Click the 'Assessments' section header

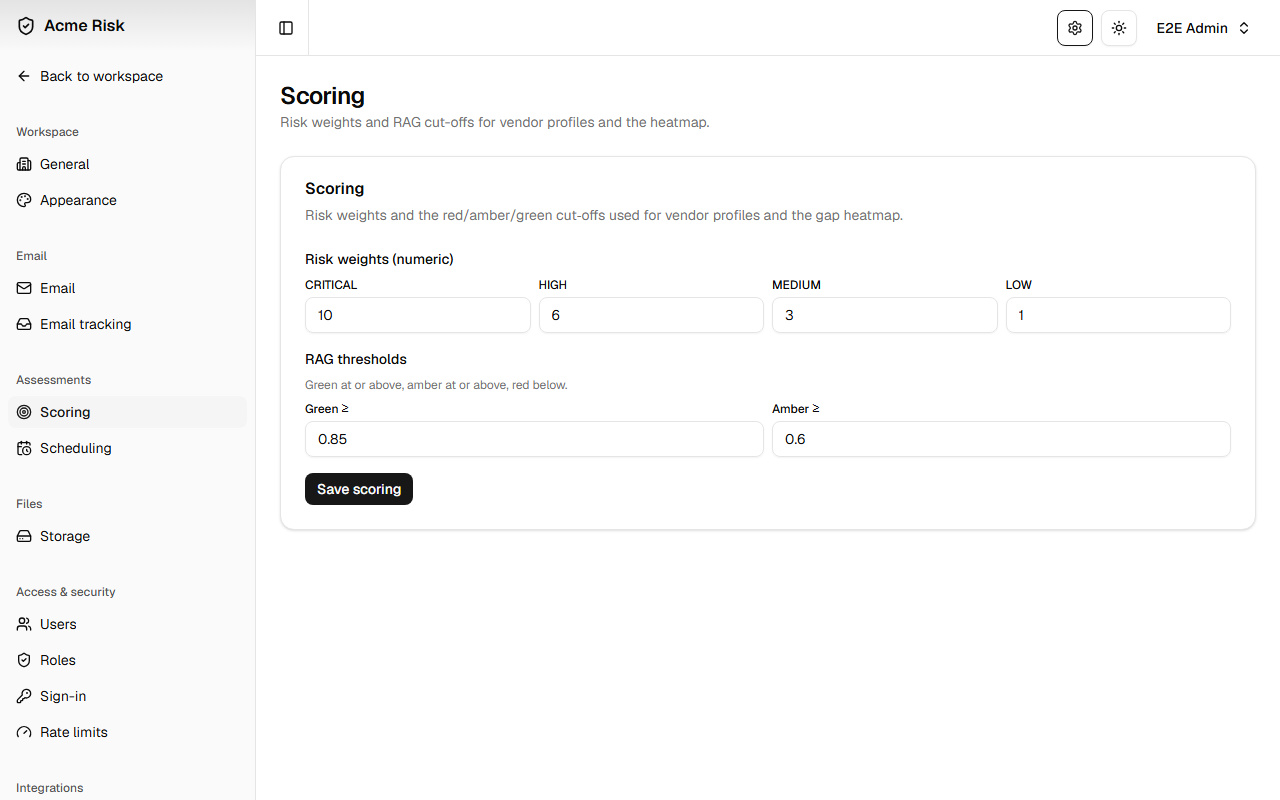point(54,380)
